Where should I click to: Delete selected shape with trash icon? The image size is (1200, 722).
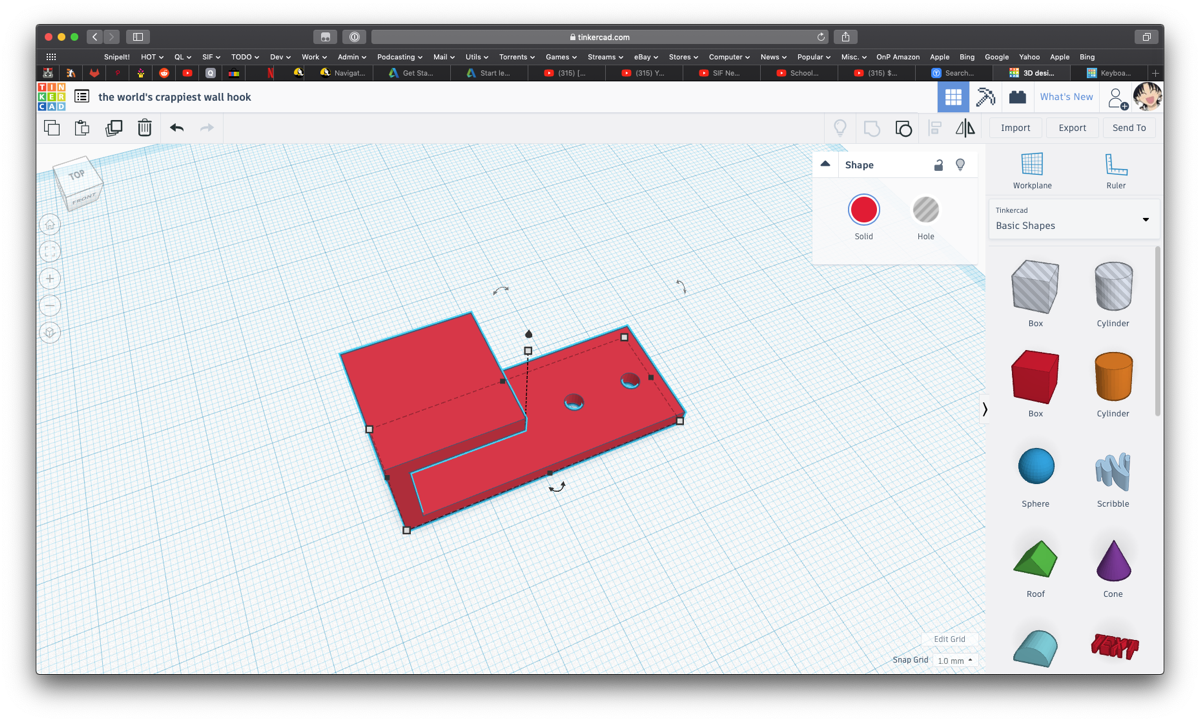coord(145,128)
